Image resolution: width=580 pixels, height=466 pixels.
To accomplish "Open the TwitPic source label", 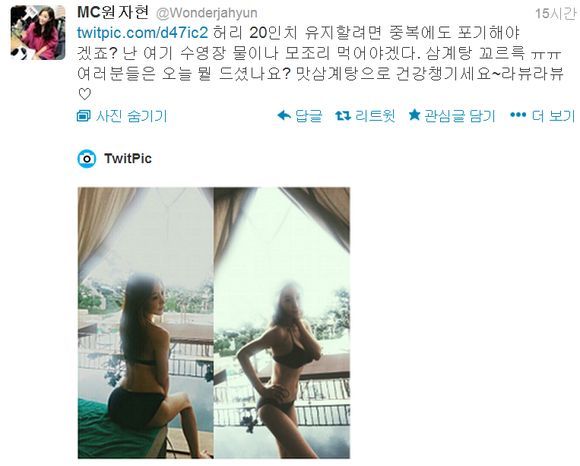I will [x=128, y=159].
